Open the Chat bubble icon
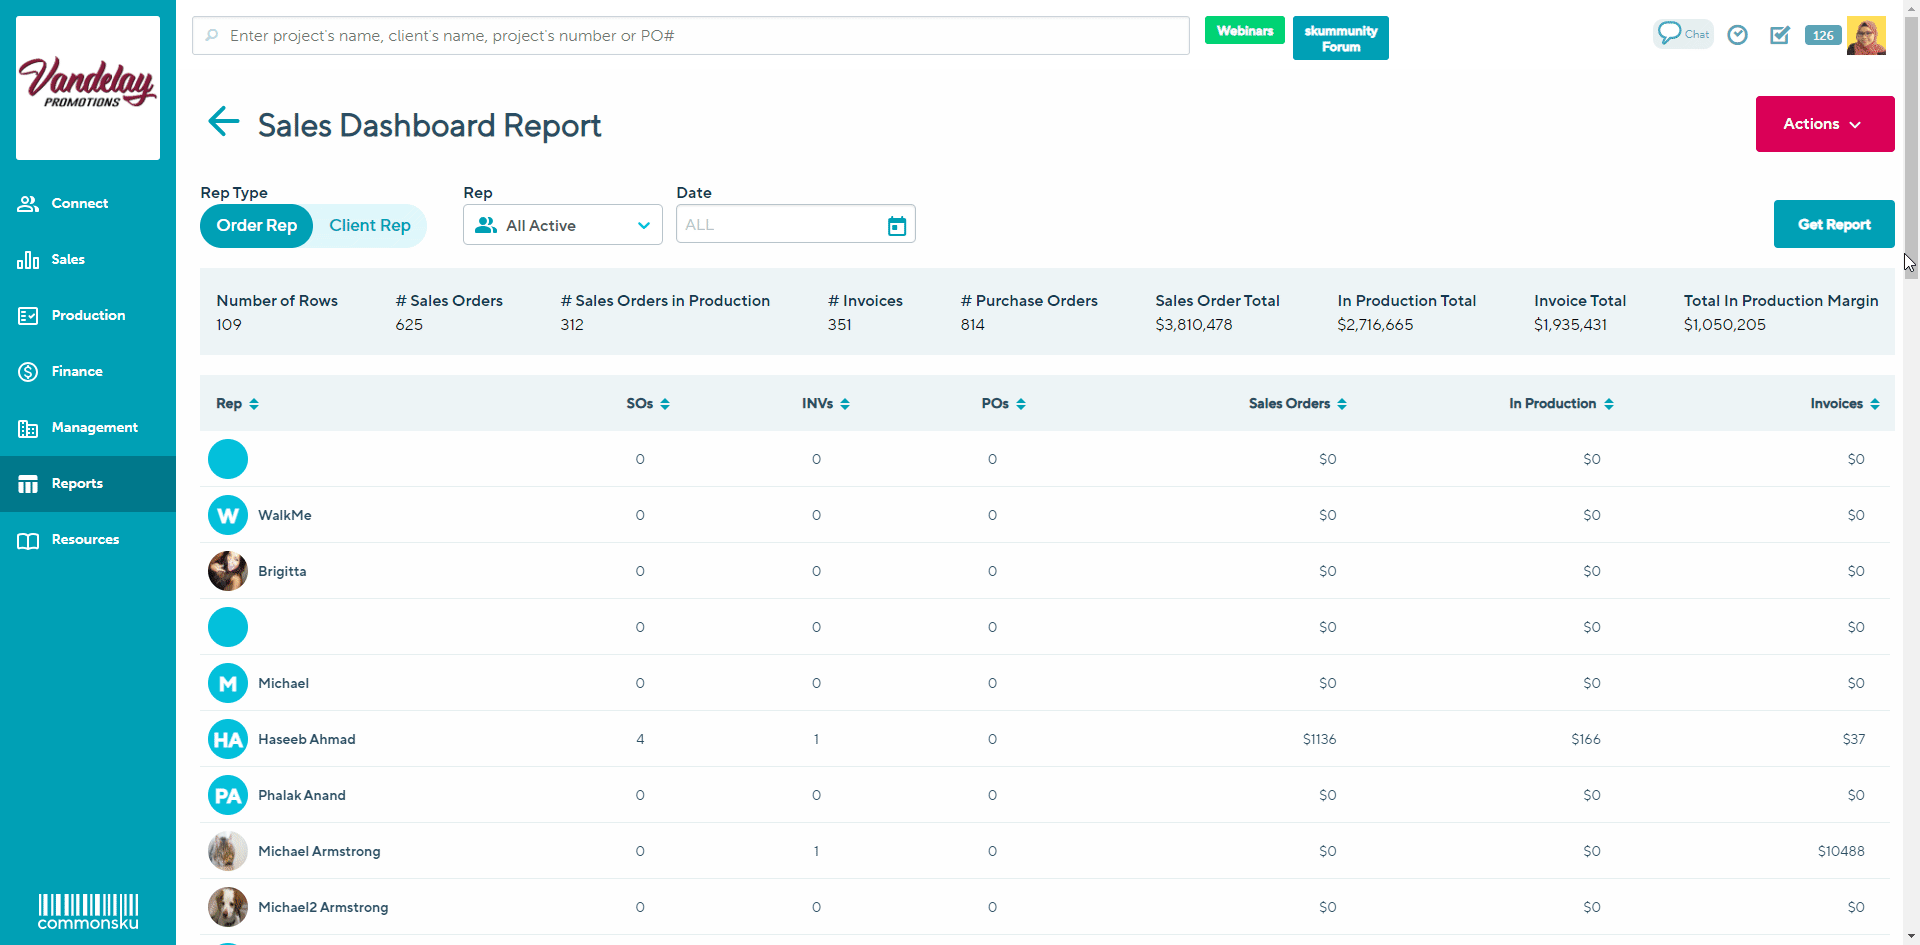Viewport: 1920px width, 945px height. [1683, 34]
